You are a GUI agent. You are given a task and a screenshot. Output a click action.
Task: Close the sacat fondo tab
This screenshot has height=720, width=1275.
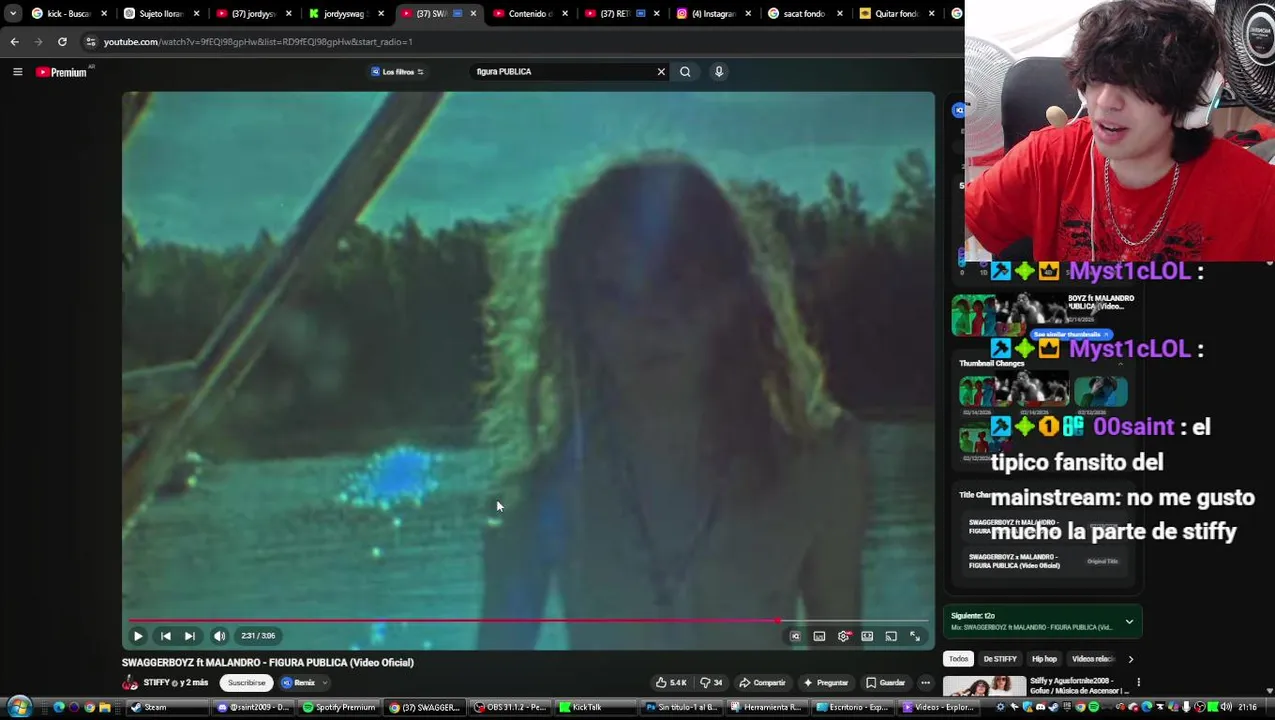840,14
